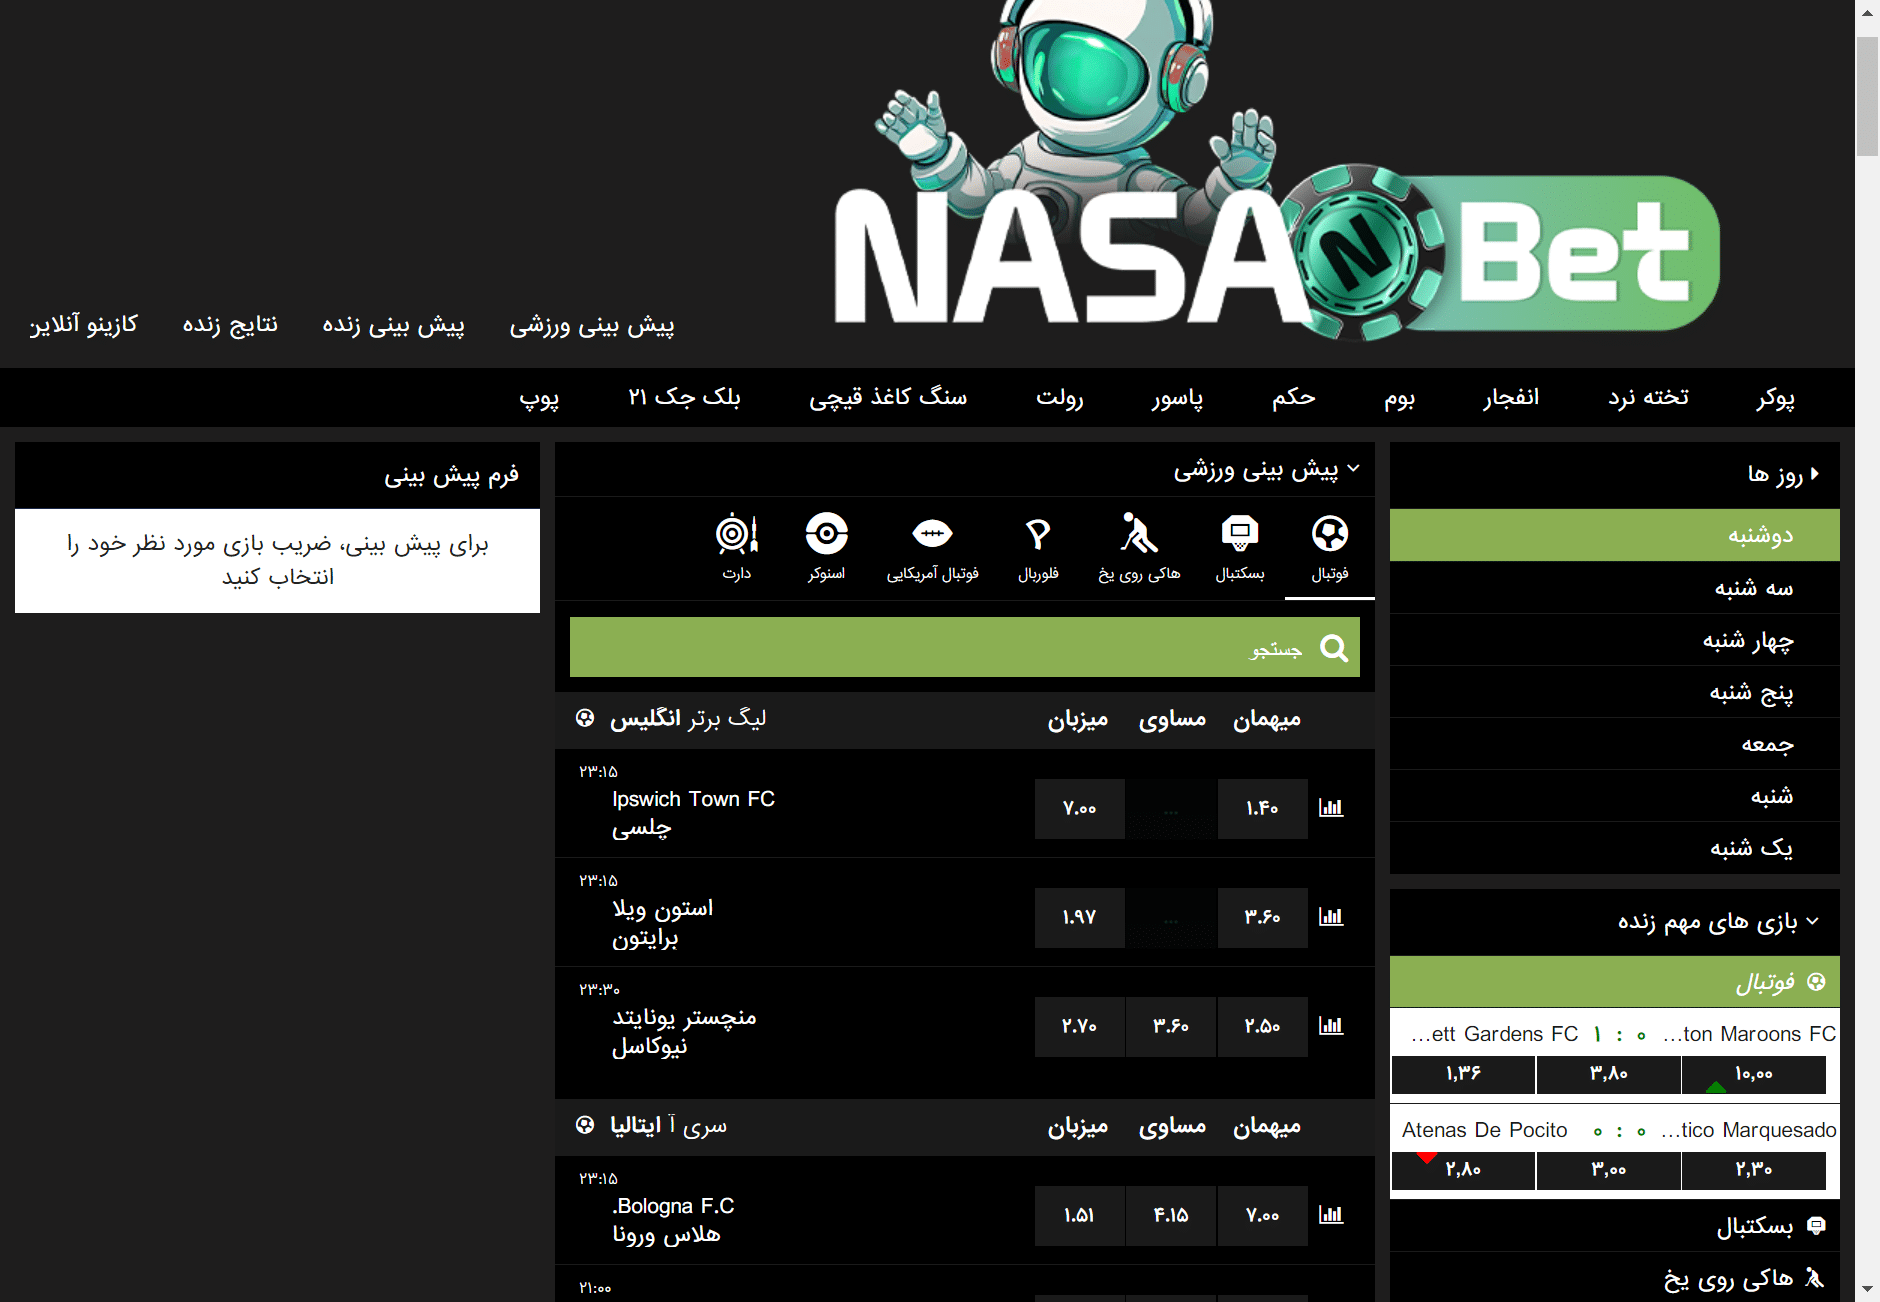This screenshot has width=1880, height=1302.
Task: Open stats chart for Manchester United match
Action: click(1331, 1026)
